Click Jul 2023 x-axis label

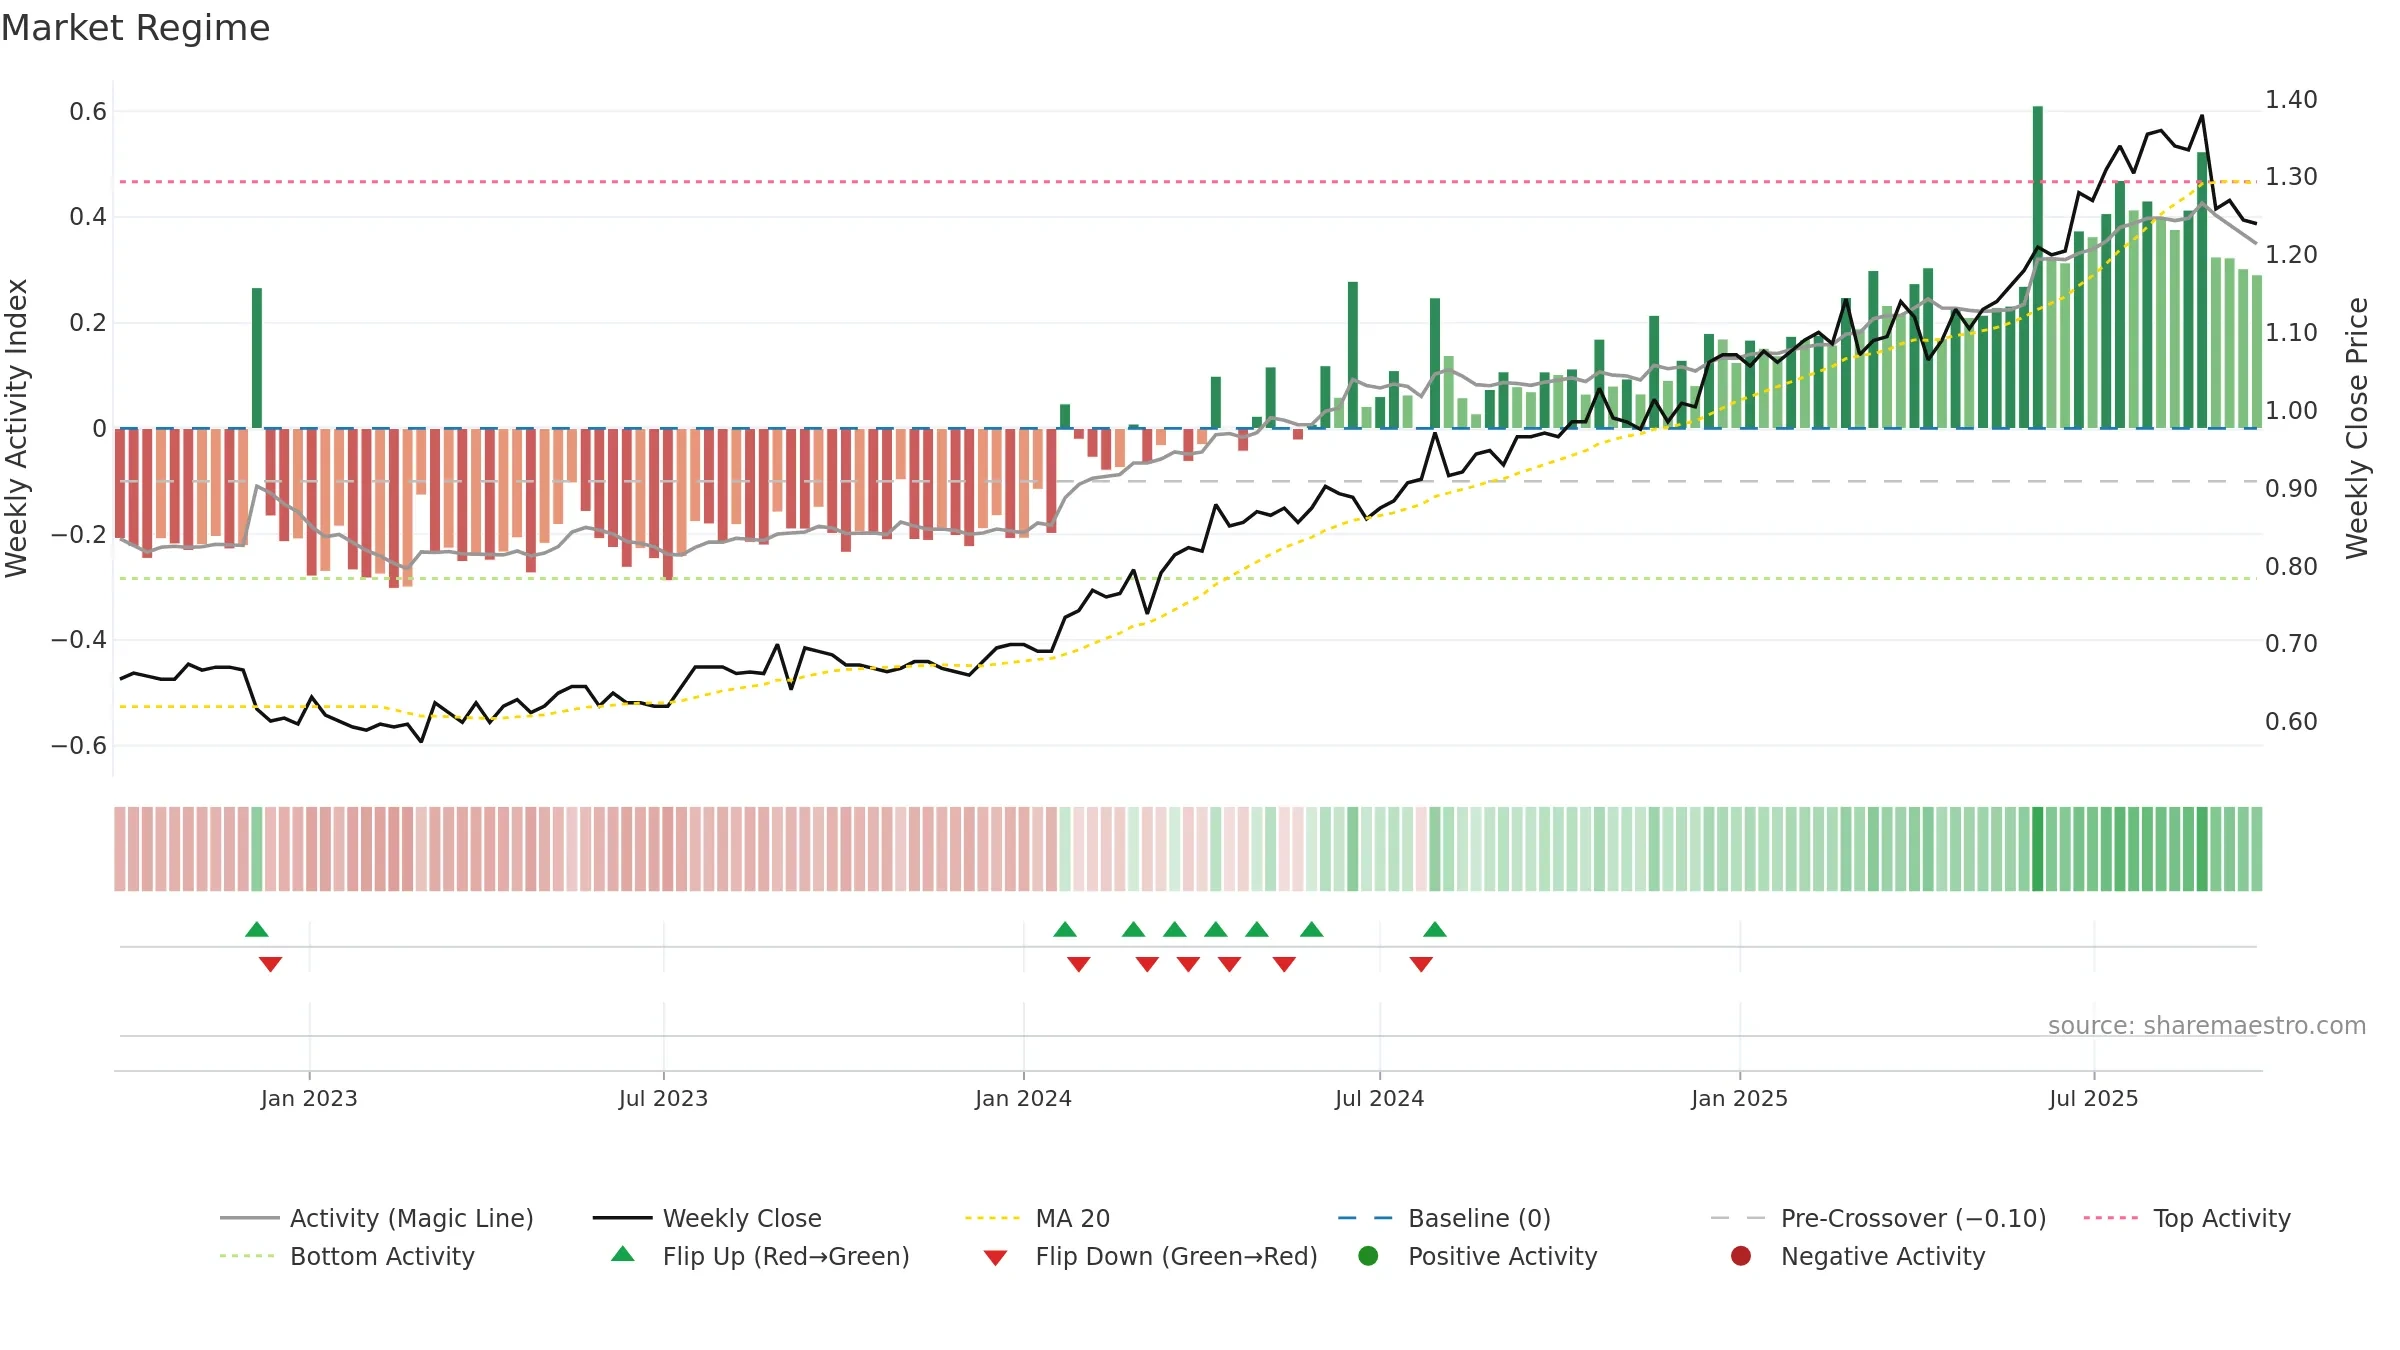663,1098
